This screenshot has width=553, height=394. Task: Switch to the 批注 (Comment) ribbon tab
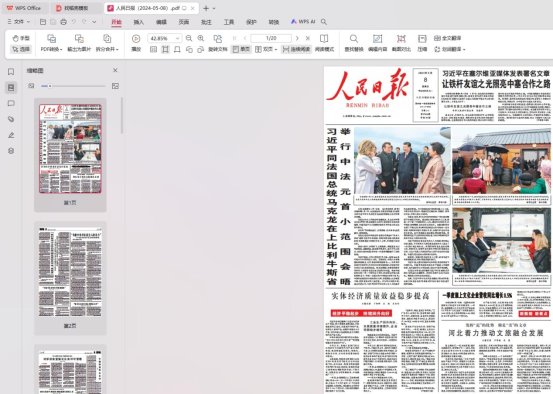[x=206, y=22]
